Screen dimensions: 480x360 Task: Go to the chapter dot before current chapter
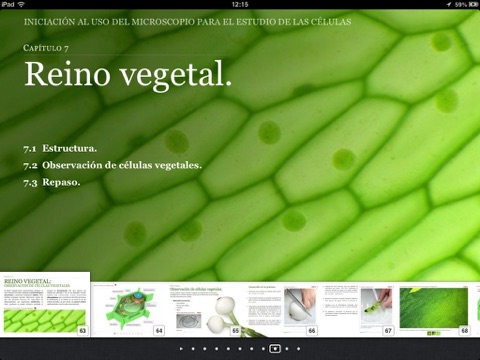pyautogui.click(x=263, y=349)
